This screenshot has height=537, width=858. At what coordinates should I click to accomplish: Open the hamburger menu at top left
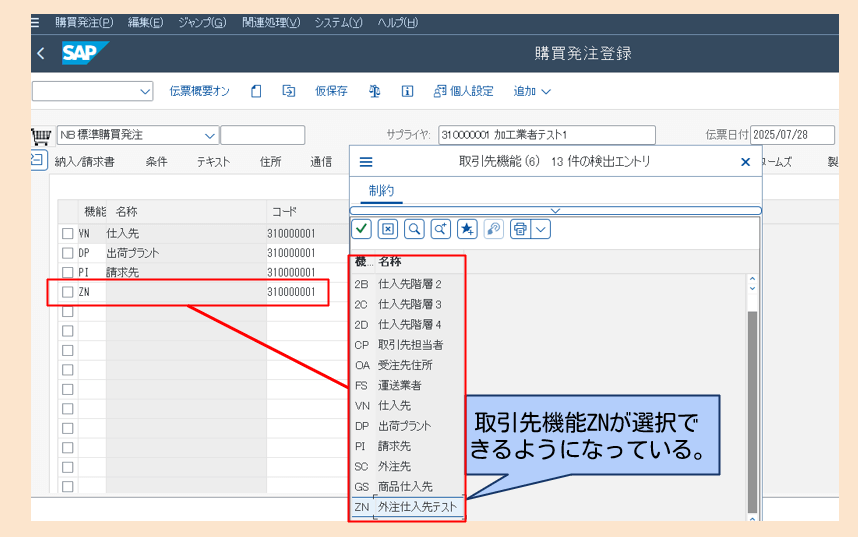click(35, 22)
